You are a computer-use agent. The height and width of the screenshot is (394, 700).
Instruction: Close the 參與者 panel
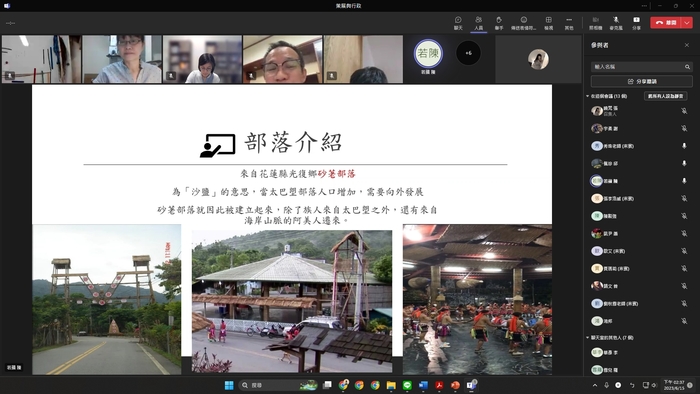[687, 45]
